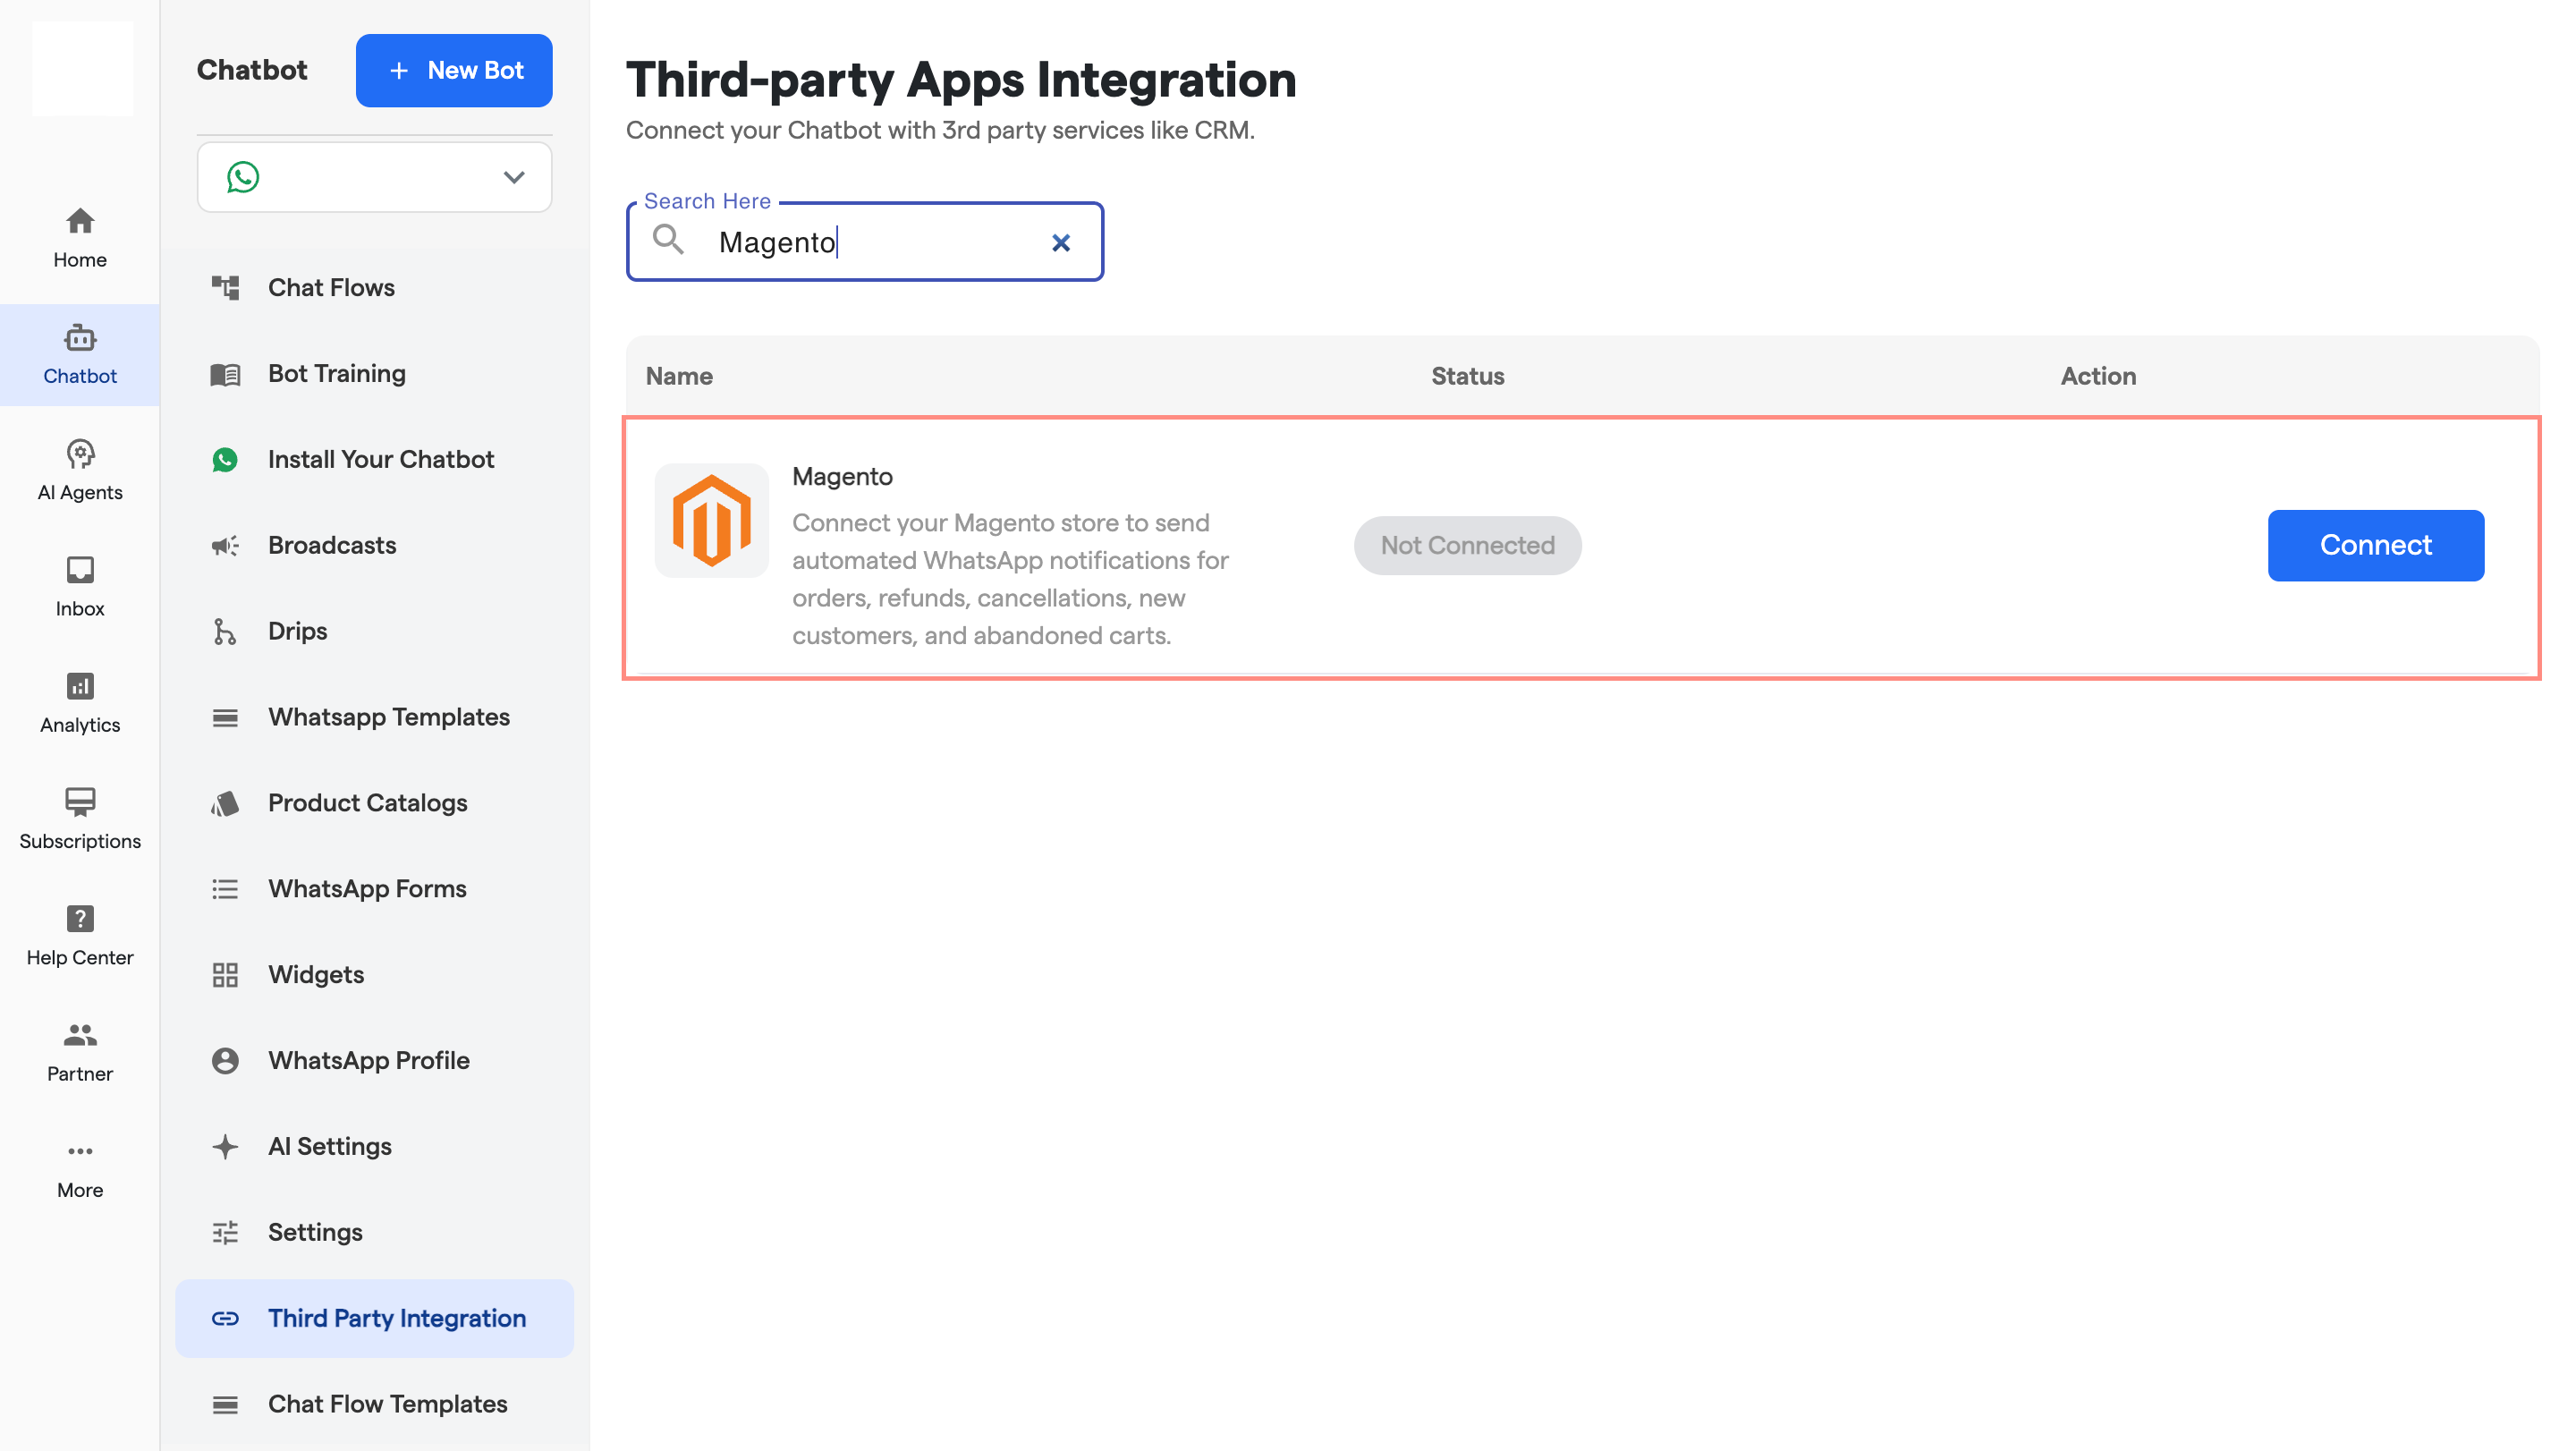Click the Broadcasts megaphone icon

tap(225, 546)
